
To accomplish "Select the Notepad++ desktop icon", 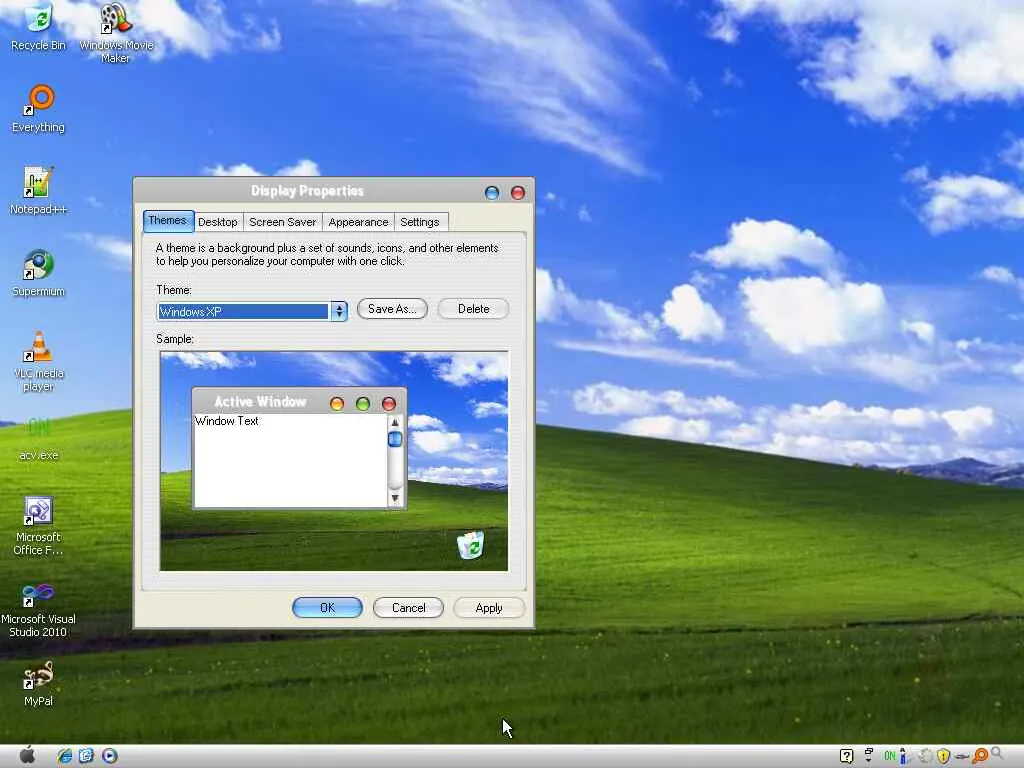I will click(x=39, y=190).
